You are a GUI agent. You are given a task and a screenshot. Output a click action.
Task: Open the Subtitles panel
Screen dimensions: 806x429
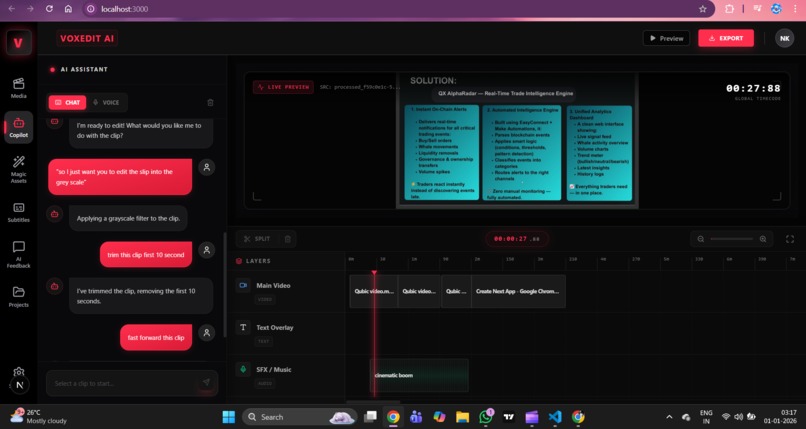coord(19,212)
